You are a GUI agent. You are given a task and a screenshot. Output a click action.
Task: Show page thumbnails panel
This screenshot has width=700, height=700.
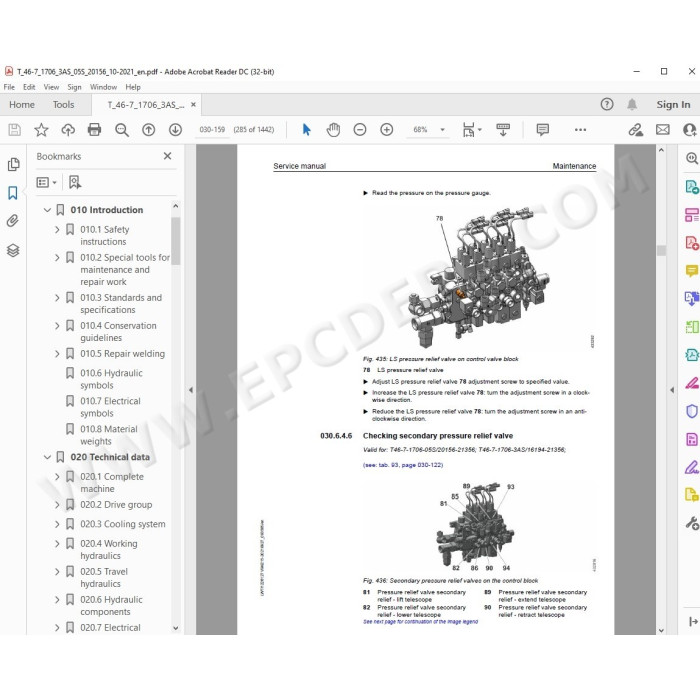[13, 164]
